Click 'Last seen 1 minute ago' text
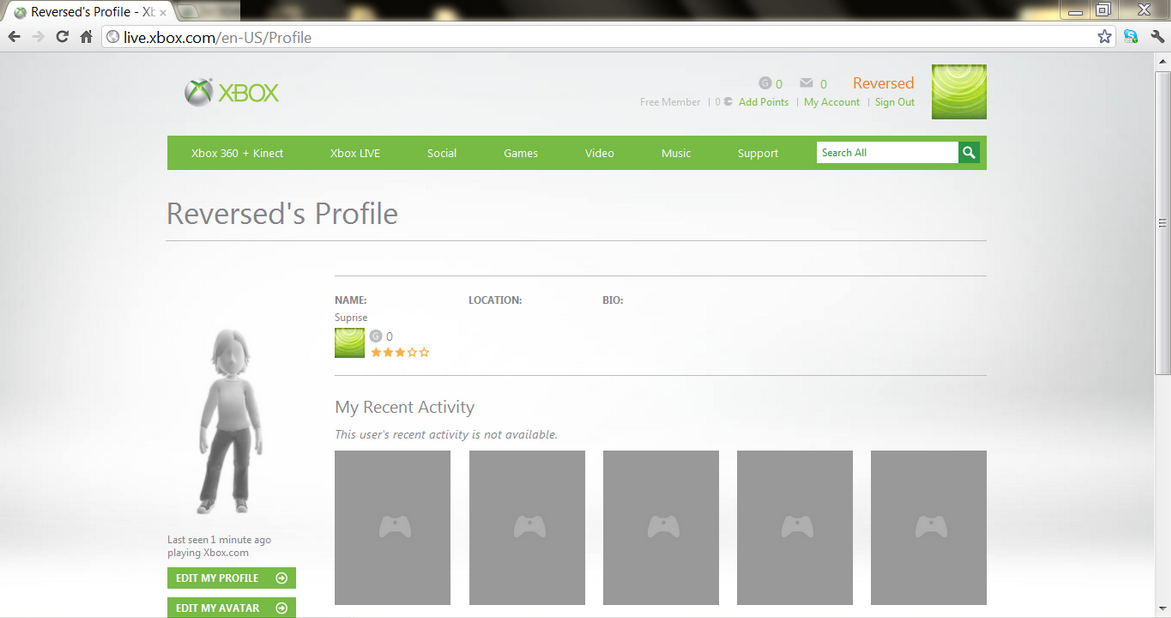This screenshot has width=1171, height=618. (x=219, y=540)
